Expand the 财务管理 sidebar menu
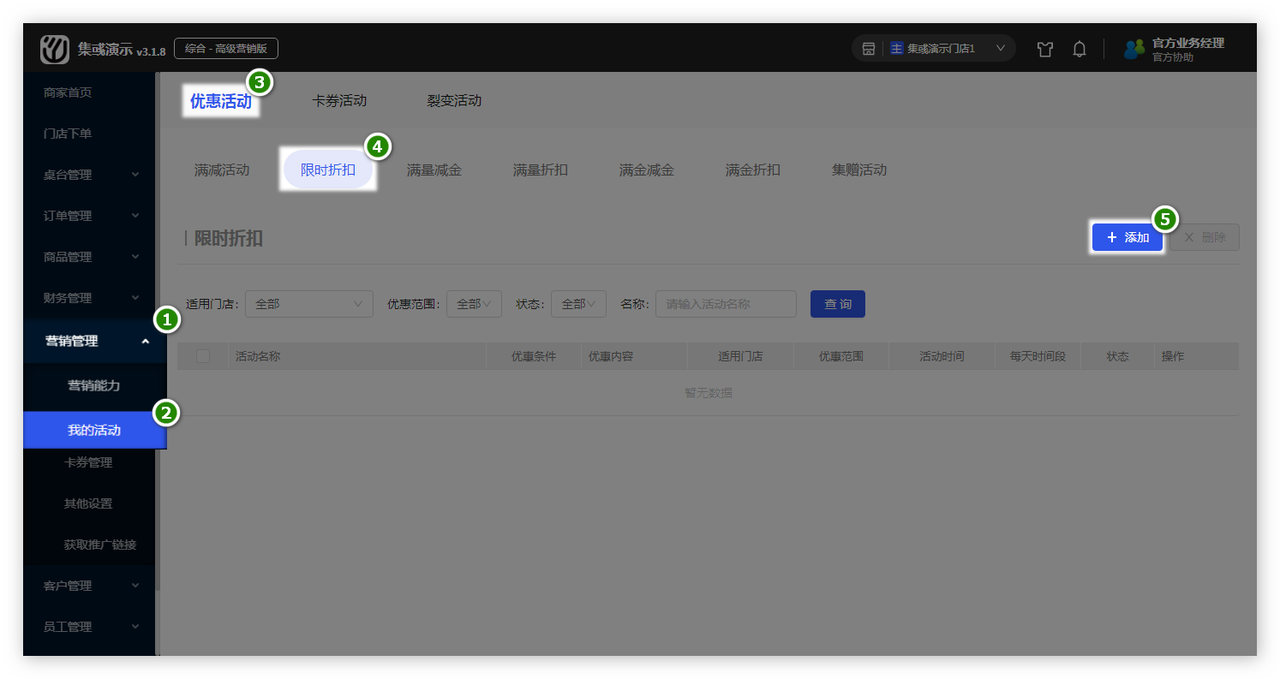Image resolution: width=1280 pixels, height=679 pixels. coord(90,297)
